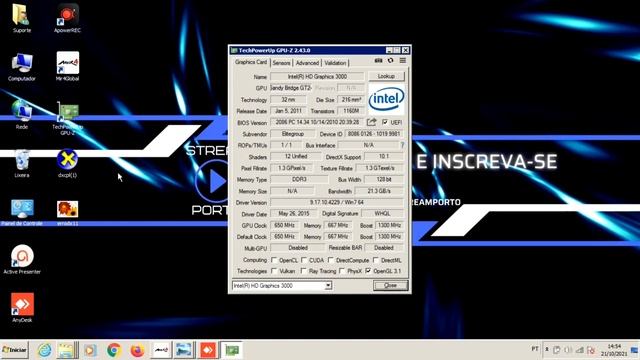The image size is (640, 360).
Task: Switch to the GPU-Z taskbar button
Action: coord(232,350)
